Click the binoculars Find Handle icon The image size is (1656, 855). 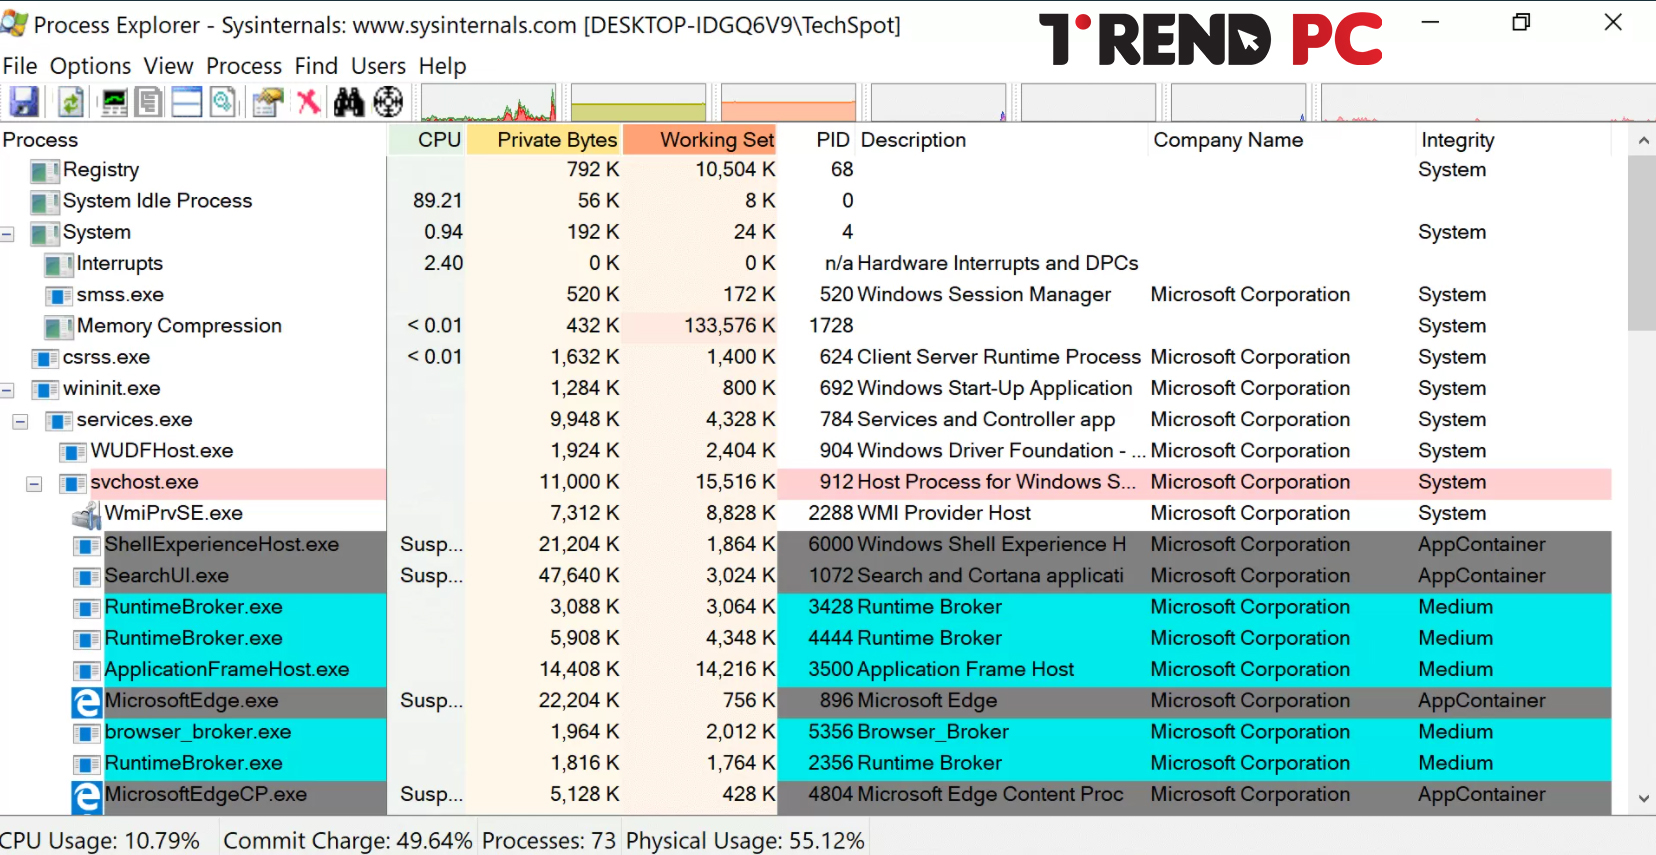[x=348, y=101]
